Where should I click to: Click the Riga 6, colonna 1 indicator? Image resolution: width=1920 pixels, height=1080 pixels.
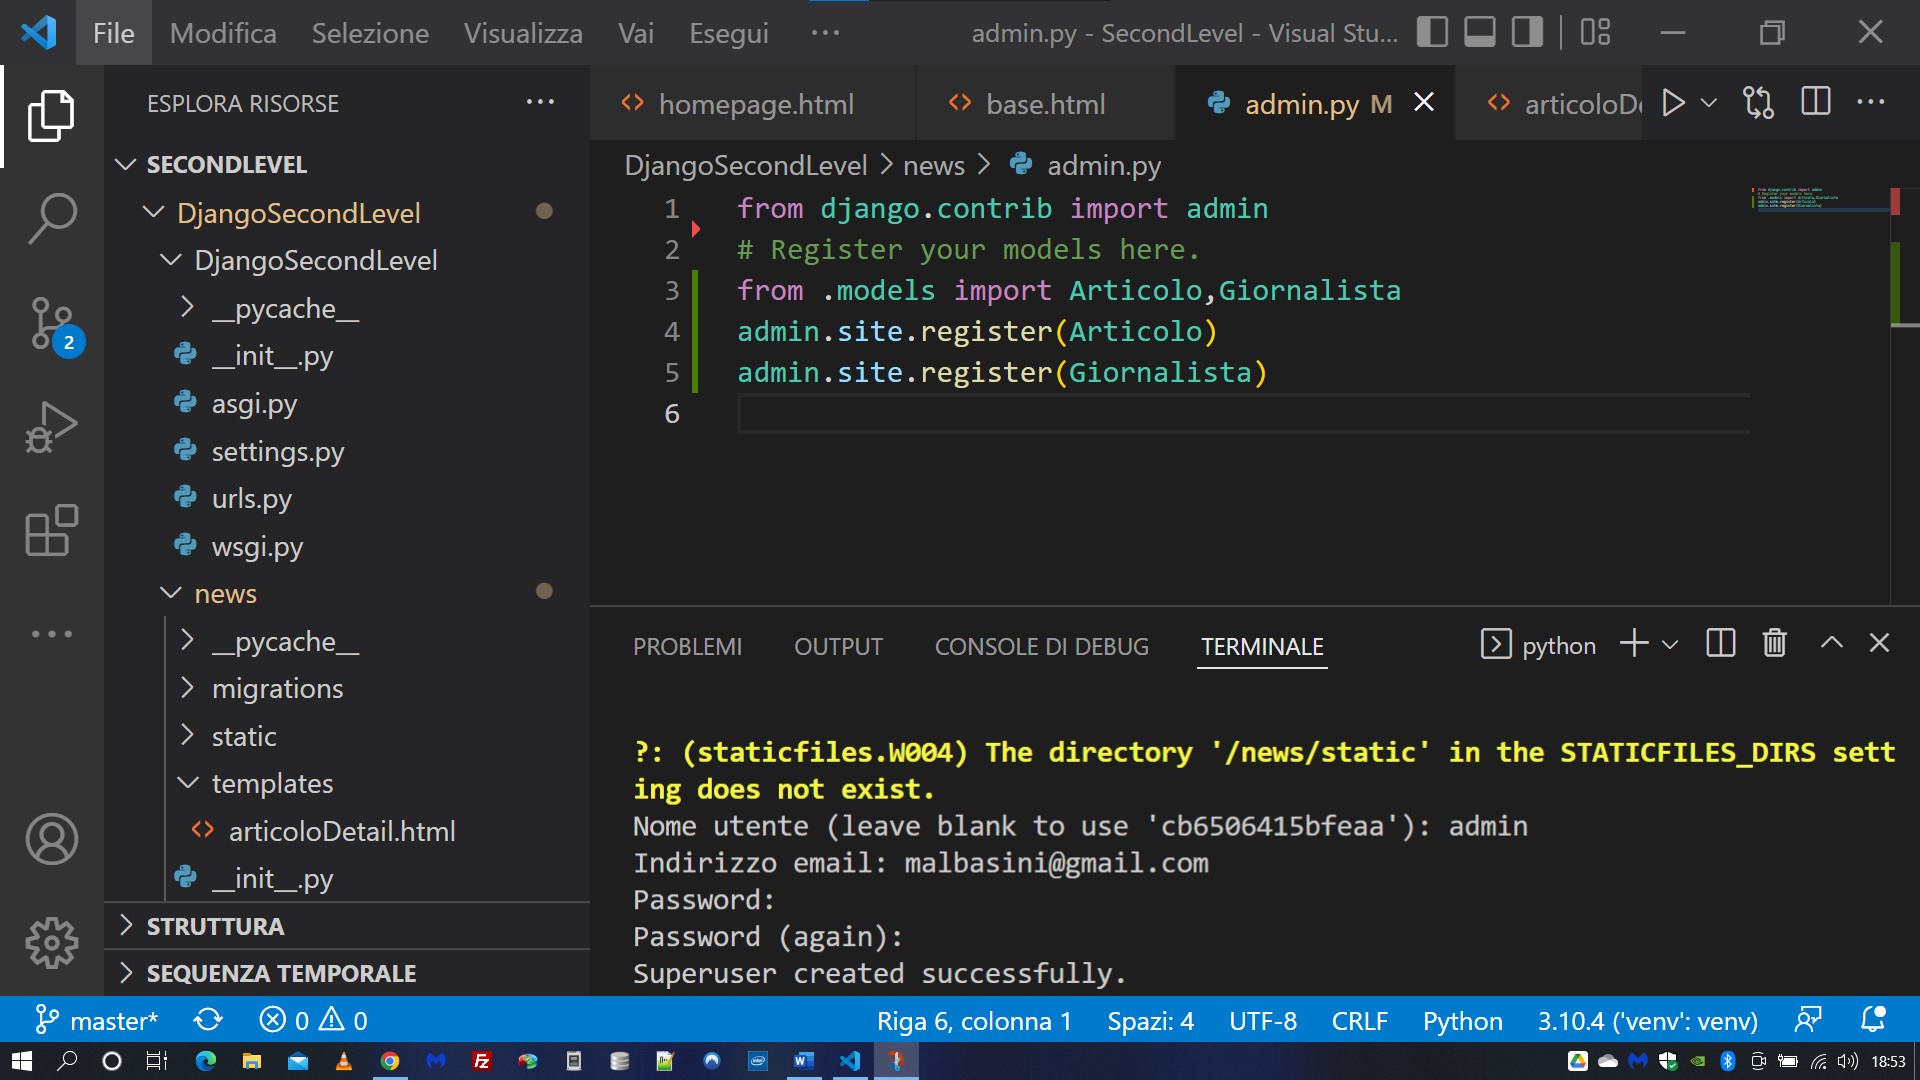(x=974, y=1021)
